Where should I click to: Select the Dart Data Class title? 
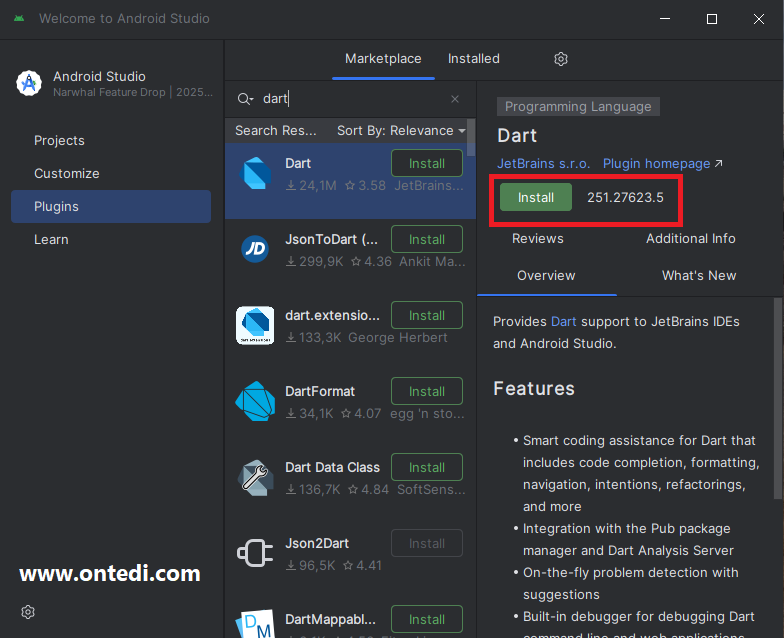pos(332,468)
